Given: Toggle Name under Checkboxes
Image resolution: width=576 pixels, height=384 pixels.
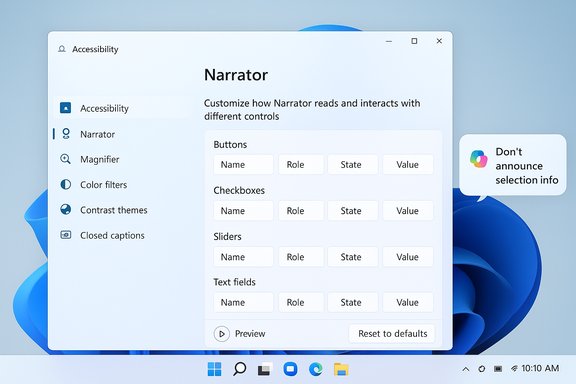Looking at the screenshot, I should [x=243, y=211].
